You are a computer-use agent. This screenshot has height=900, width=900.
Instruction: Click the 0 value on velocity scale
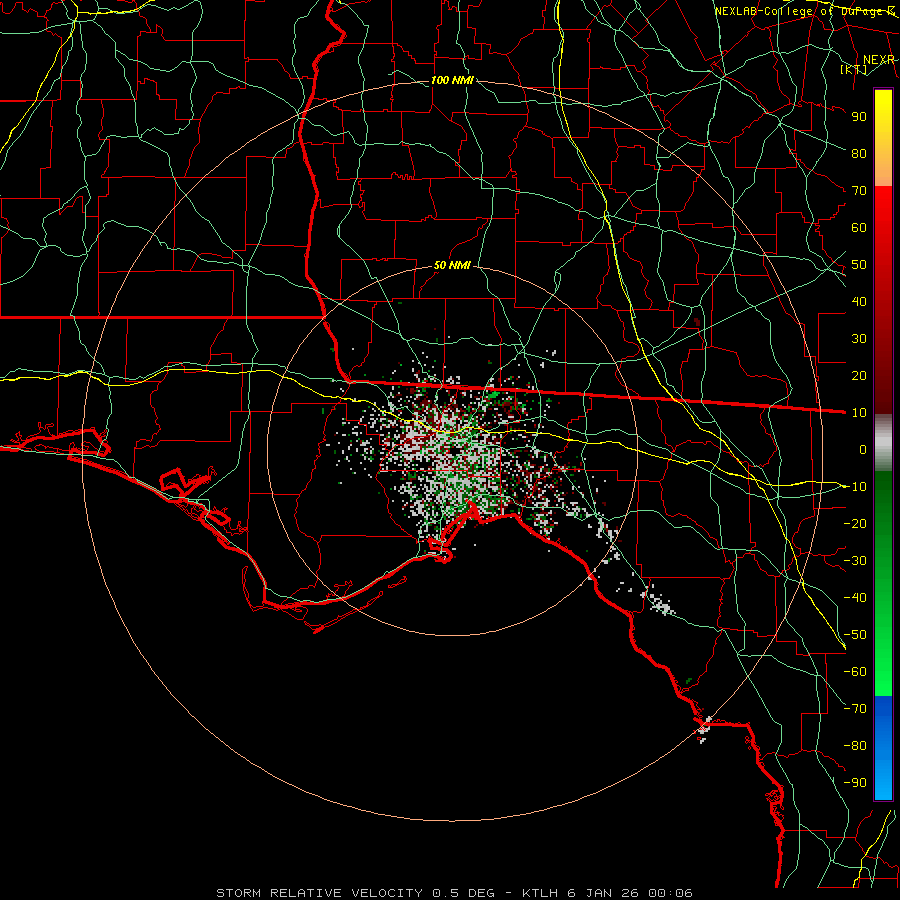tap(863, 449)
